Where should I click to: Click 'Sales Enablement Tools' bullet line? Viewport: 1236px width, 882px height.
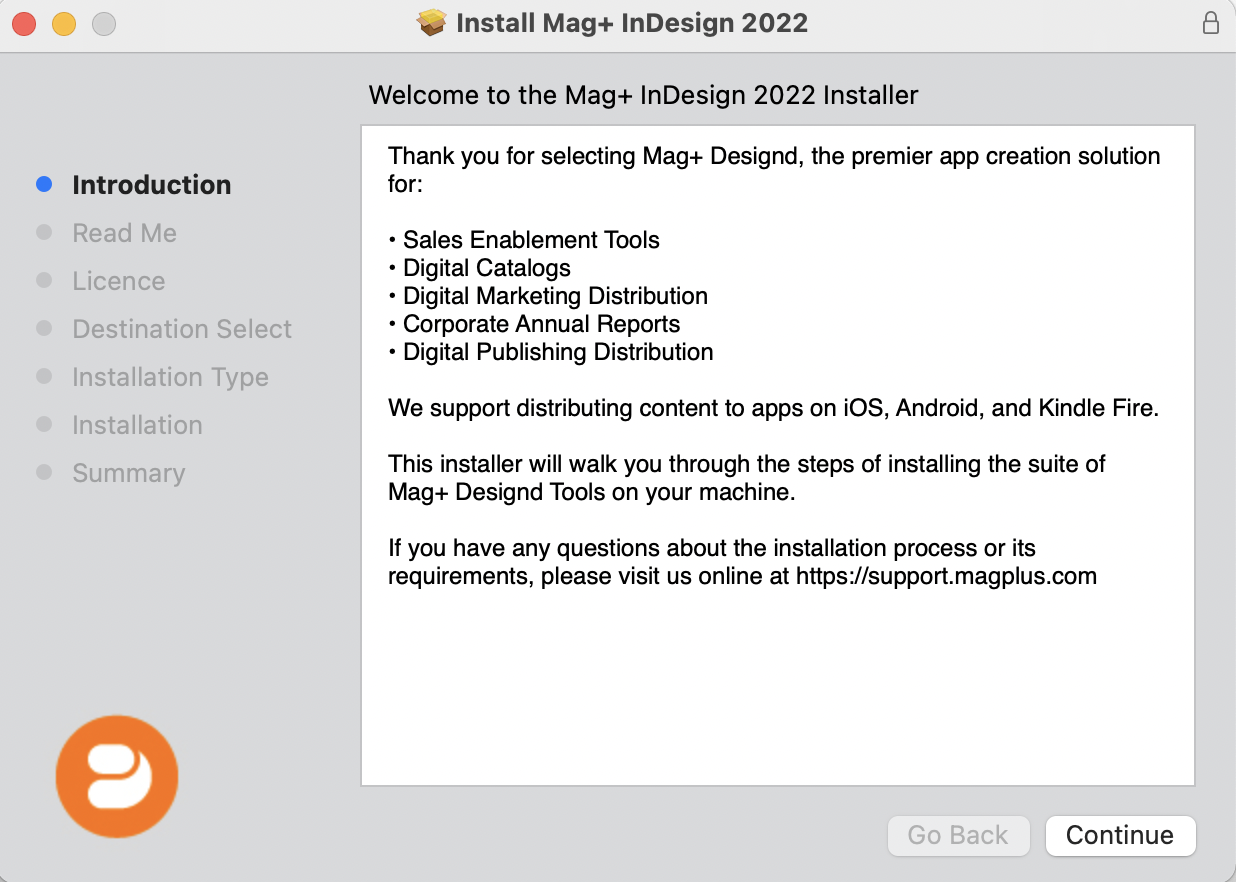524,240
